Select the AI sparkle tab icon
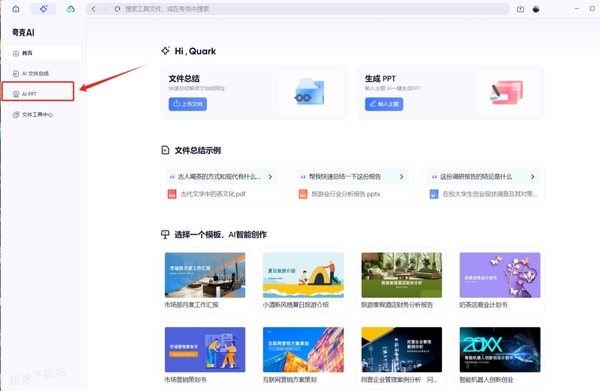Screen dimensions: 600x391 (43, 9)
